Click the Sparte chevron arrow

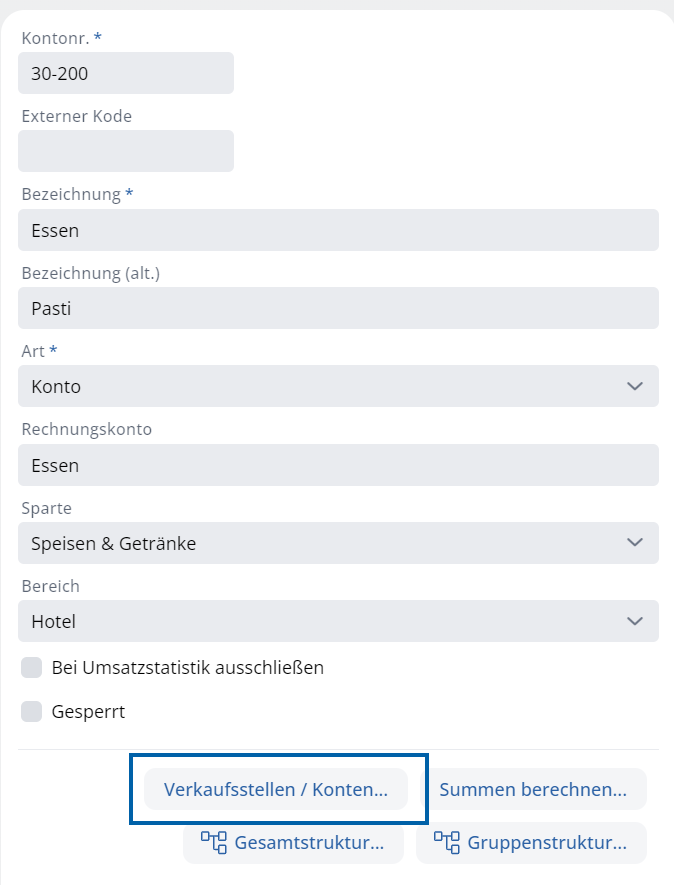click(634, 543)
